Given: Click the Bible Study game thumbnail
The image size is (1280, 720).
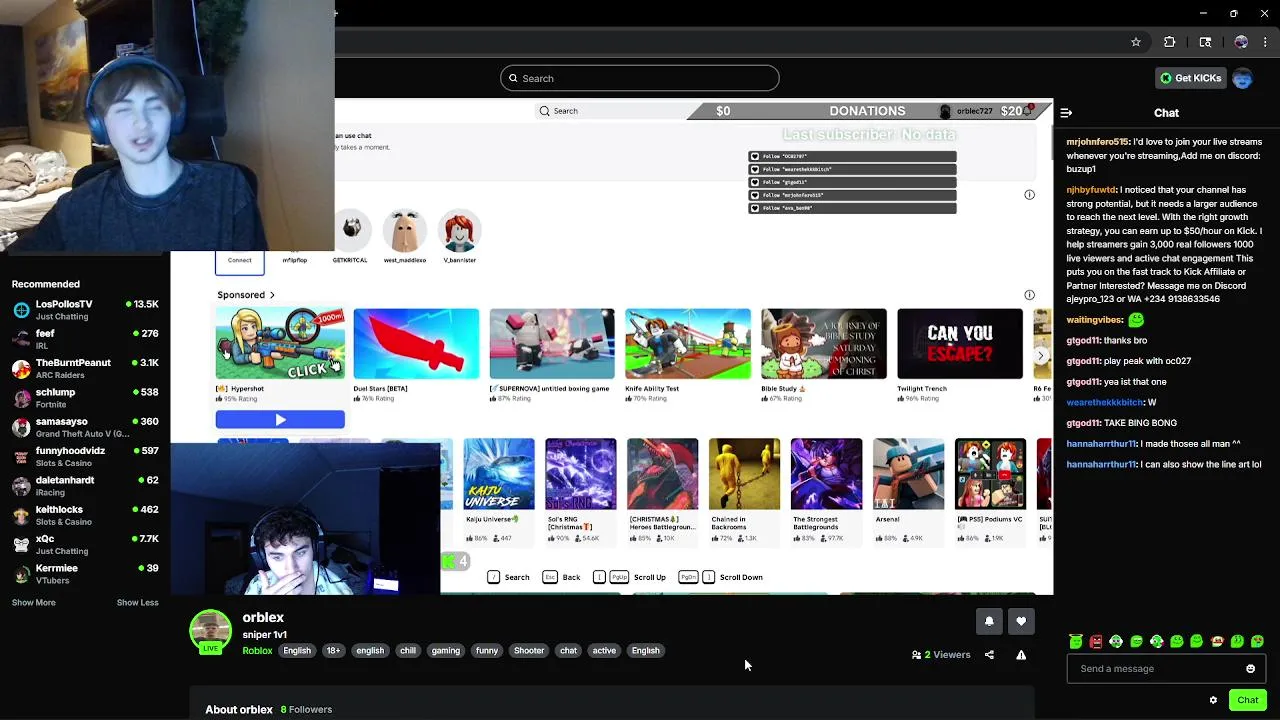Looking at the screenshot, I should [x=824, y=344].
